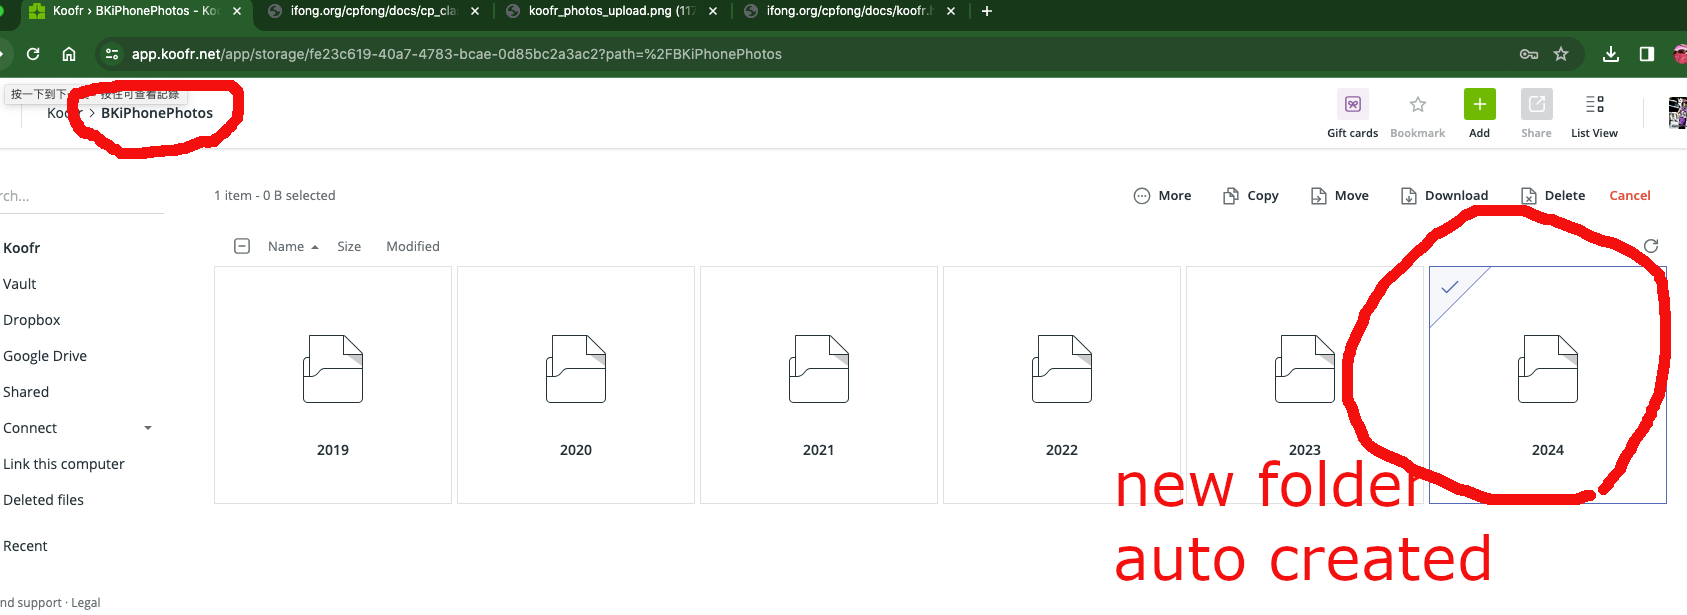The width and height of the screenshot is (1687, 615).
Task: Sort files by Modified column
Action: tap(413, 247)
